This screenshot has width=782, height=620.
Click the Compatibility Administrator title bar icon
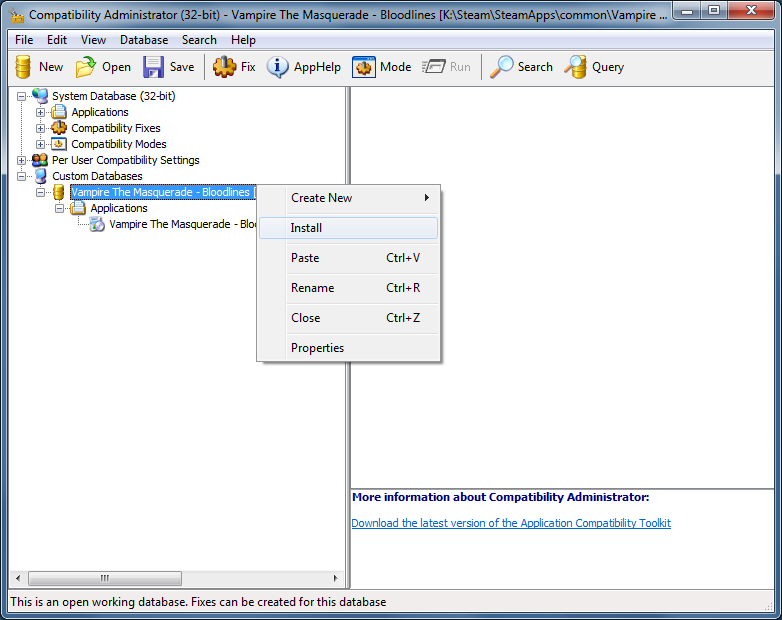(x=16, y=15)
